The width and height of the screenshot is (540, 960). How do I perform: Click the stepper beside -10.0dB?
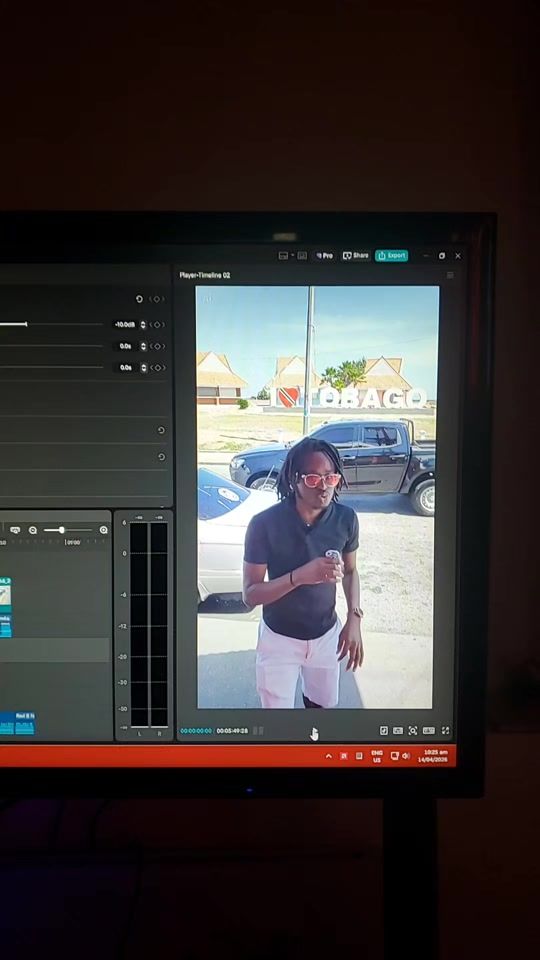click(143, 324)
